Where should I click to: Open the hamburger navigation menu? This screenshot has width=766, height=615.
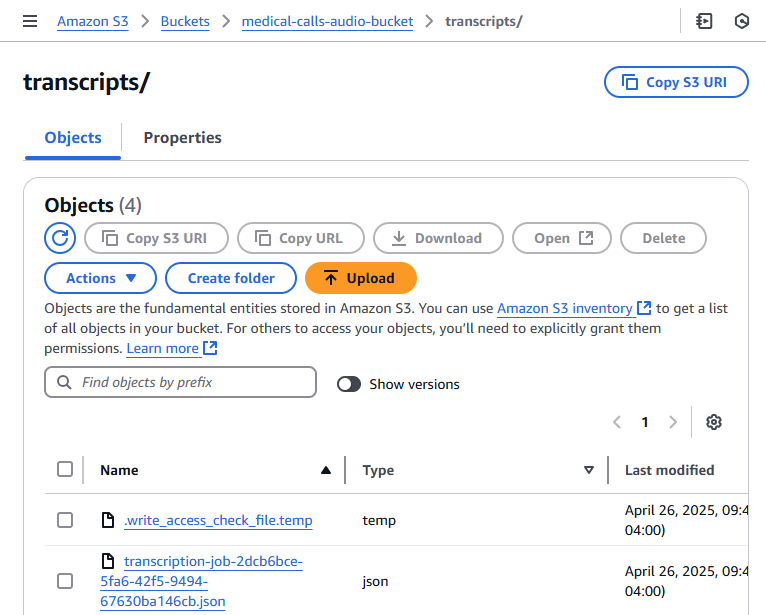(30, 21)
